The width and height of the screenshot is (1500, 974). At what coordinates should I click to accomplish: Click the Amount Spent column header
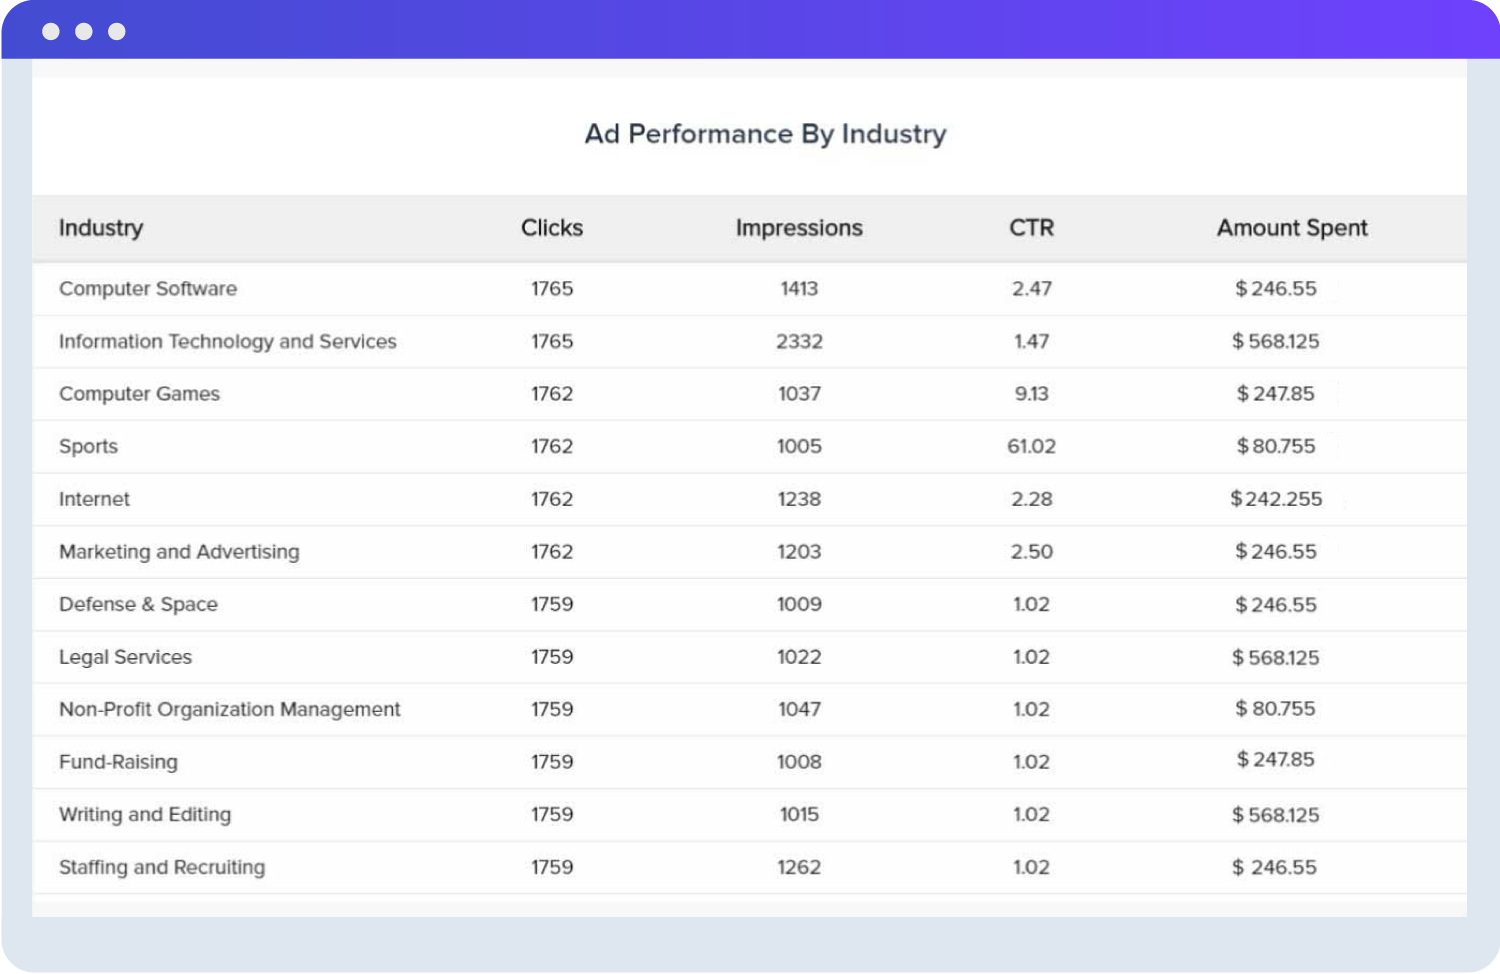[x=1292, y=228]
